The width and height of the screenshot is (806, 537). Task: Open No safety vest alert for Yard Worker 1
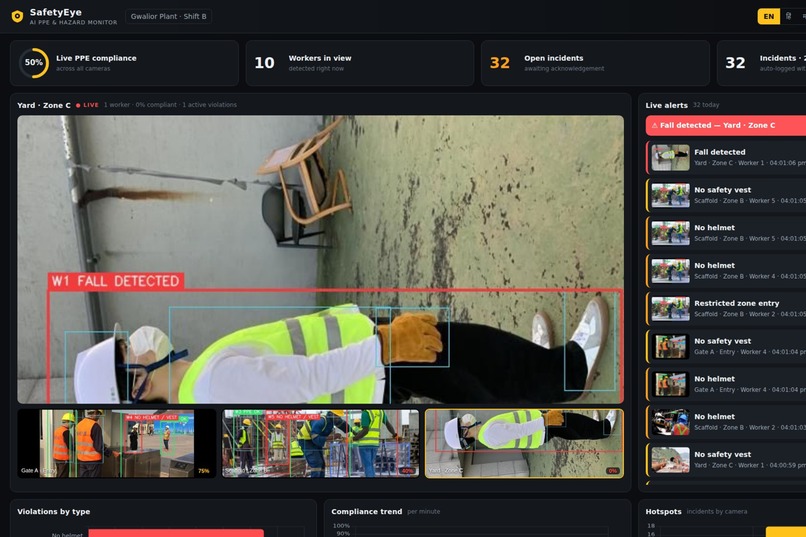click(726, 459)
